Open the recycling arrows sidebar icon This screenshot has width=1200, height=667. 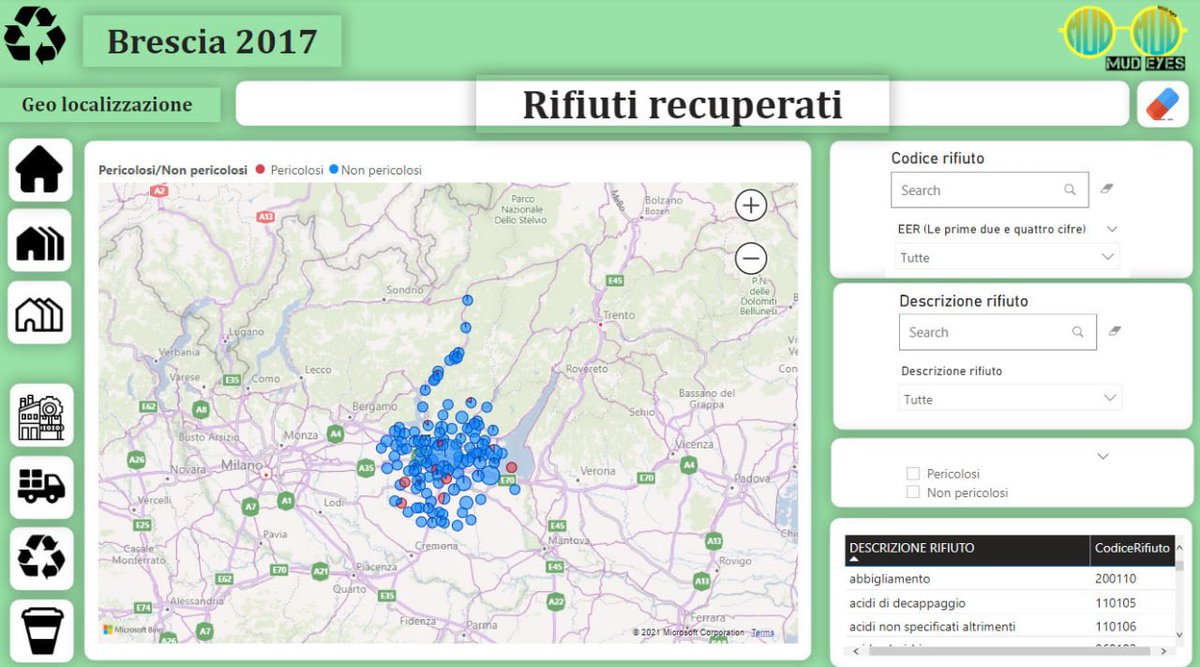tap(41, 558)
